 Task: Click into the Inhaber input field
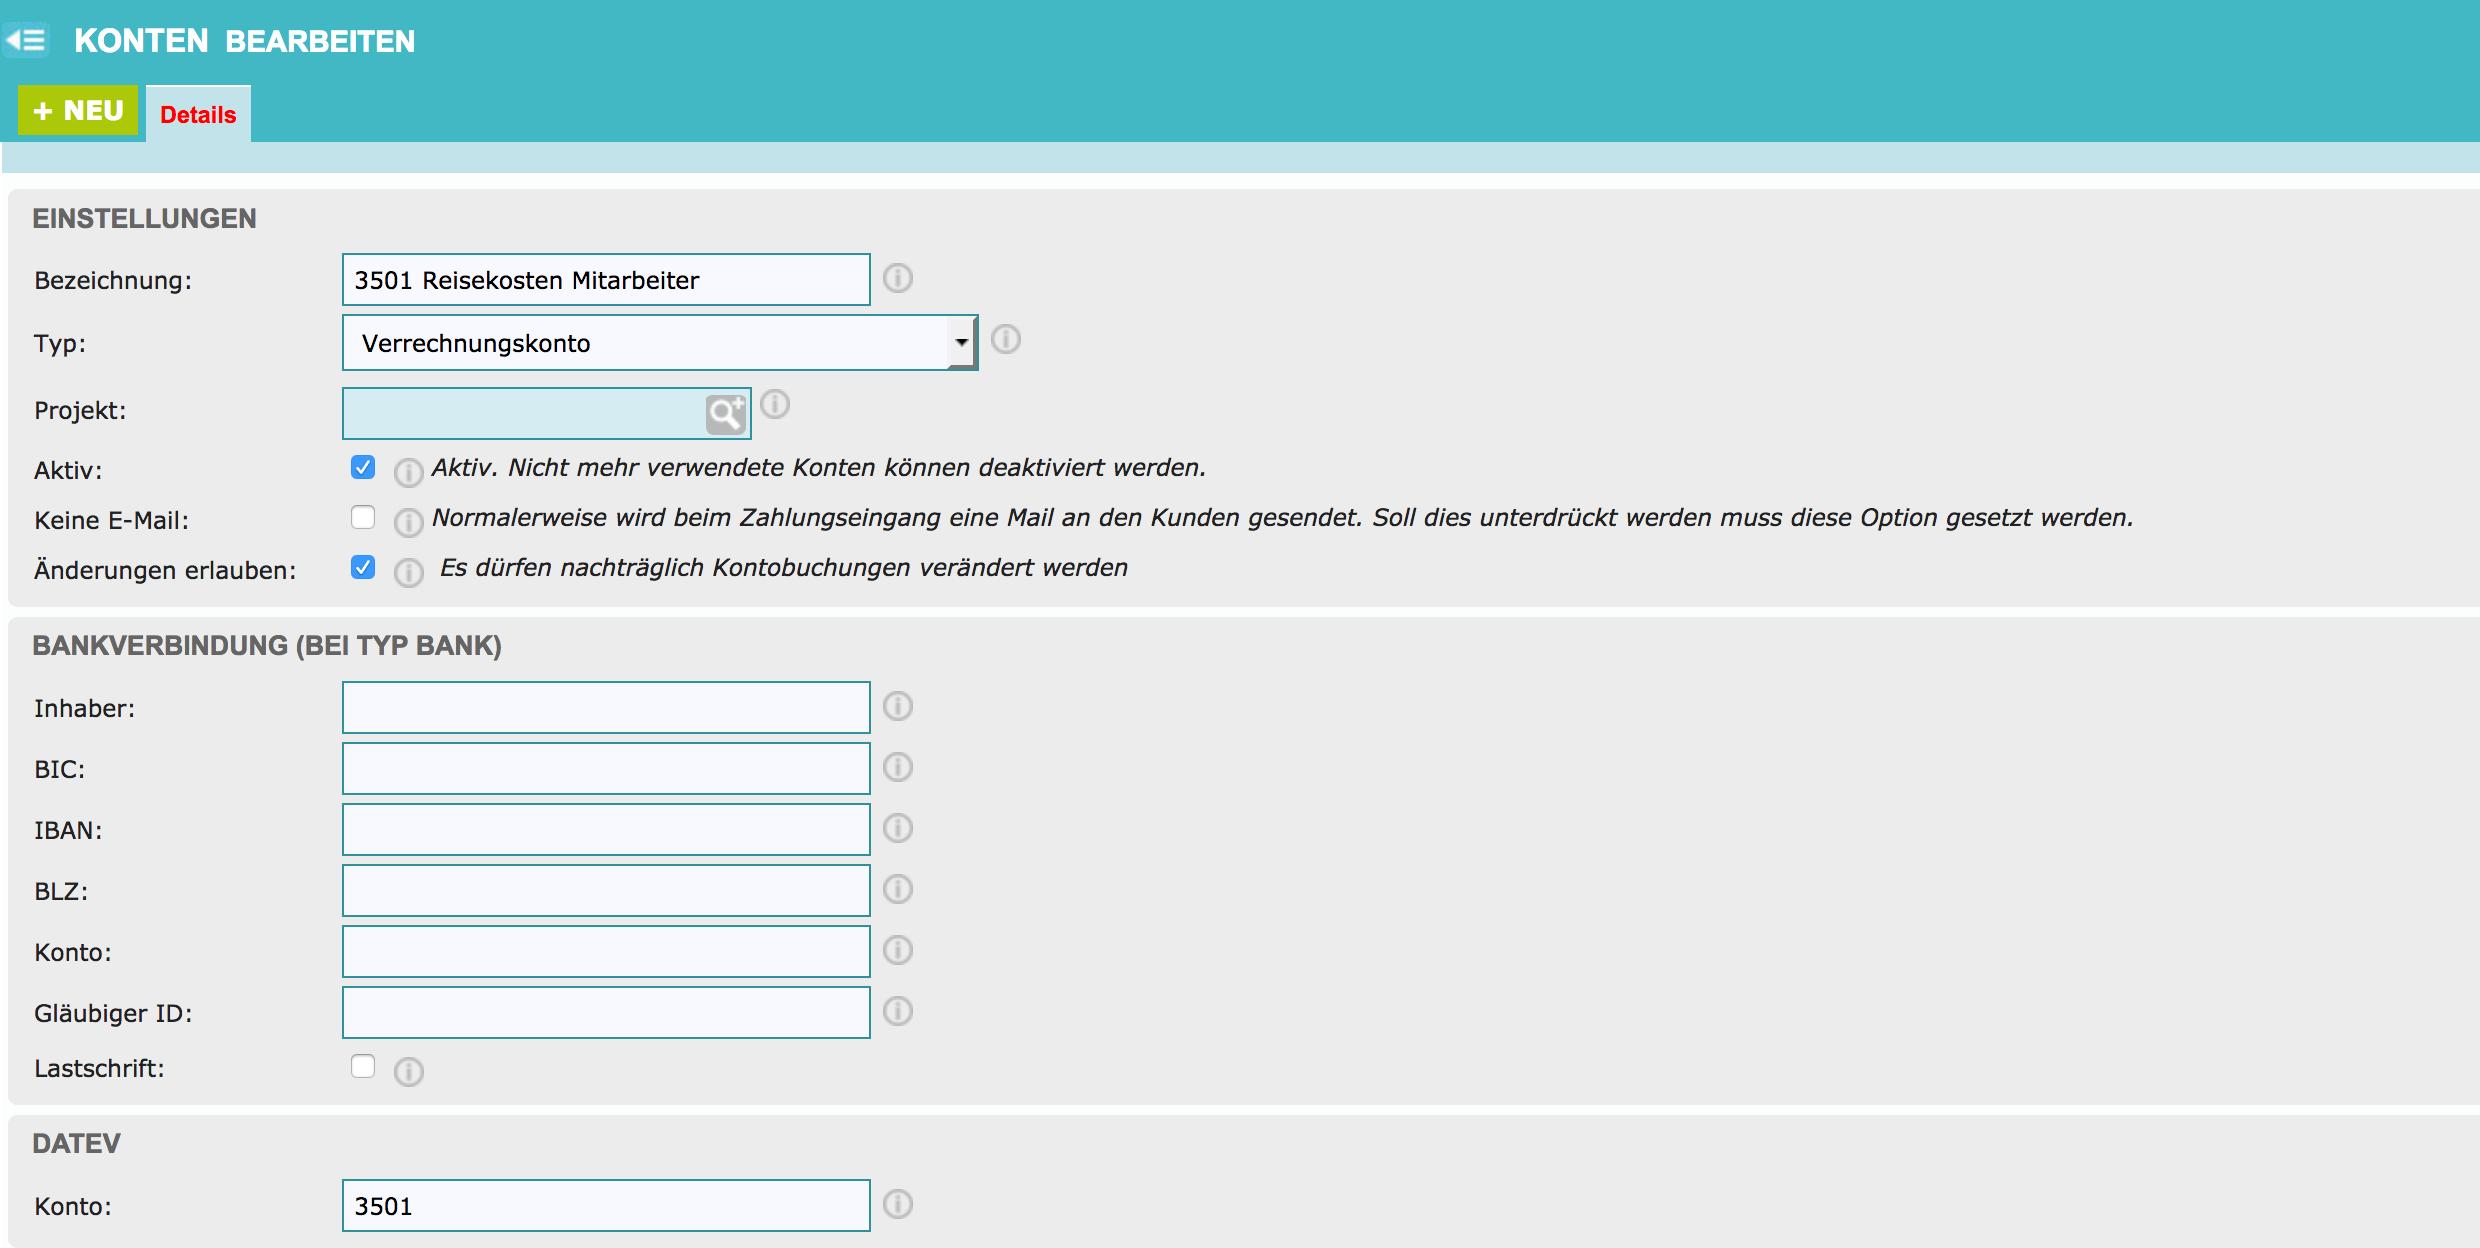point(606,707)
